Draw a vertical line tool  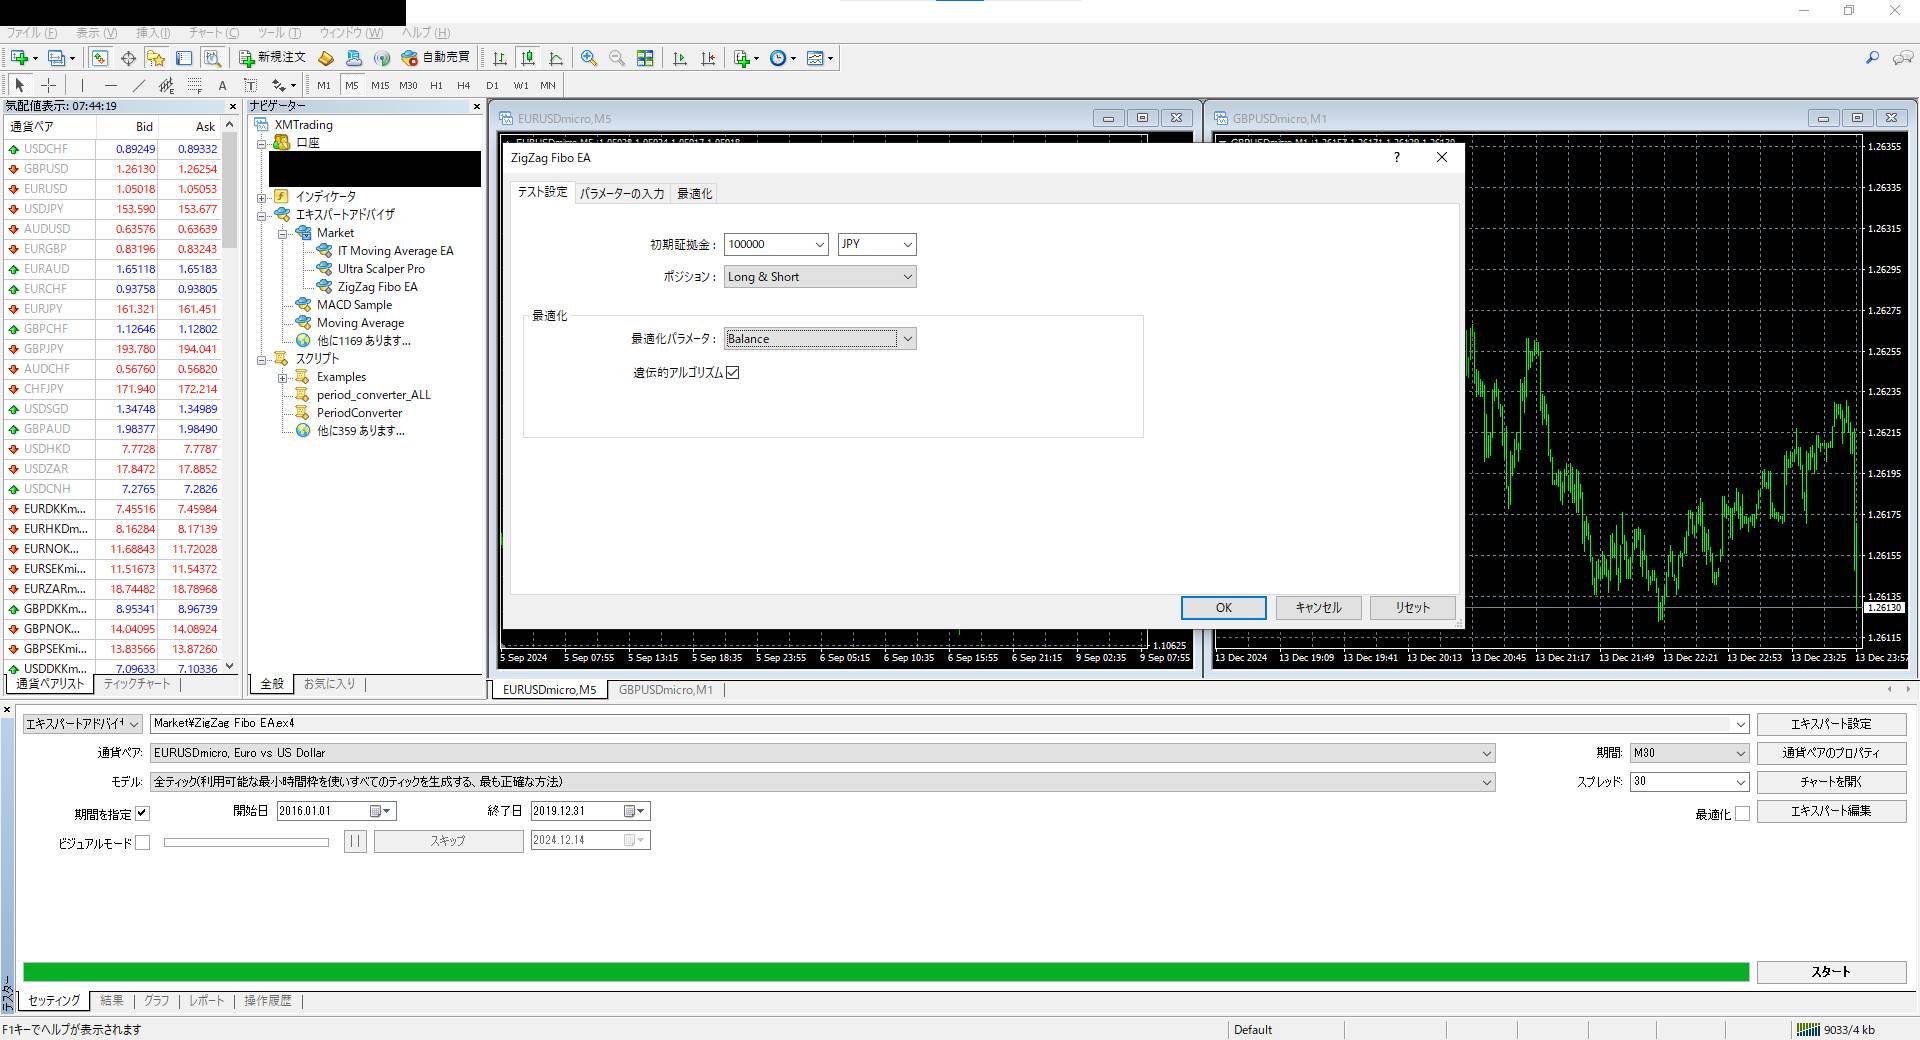click(x=82, y=85)
